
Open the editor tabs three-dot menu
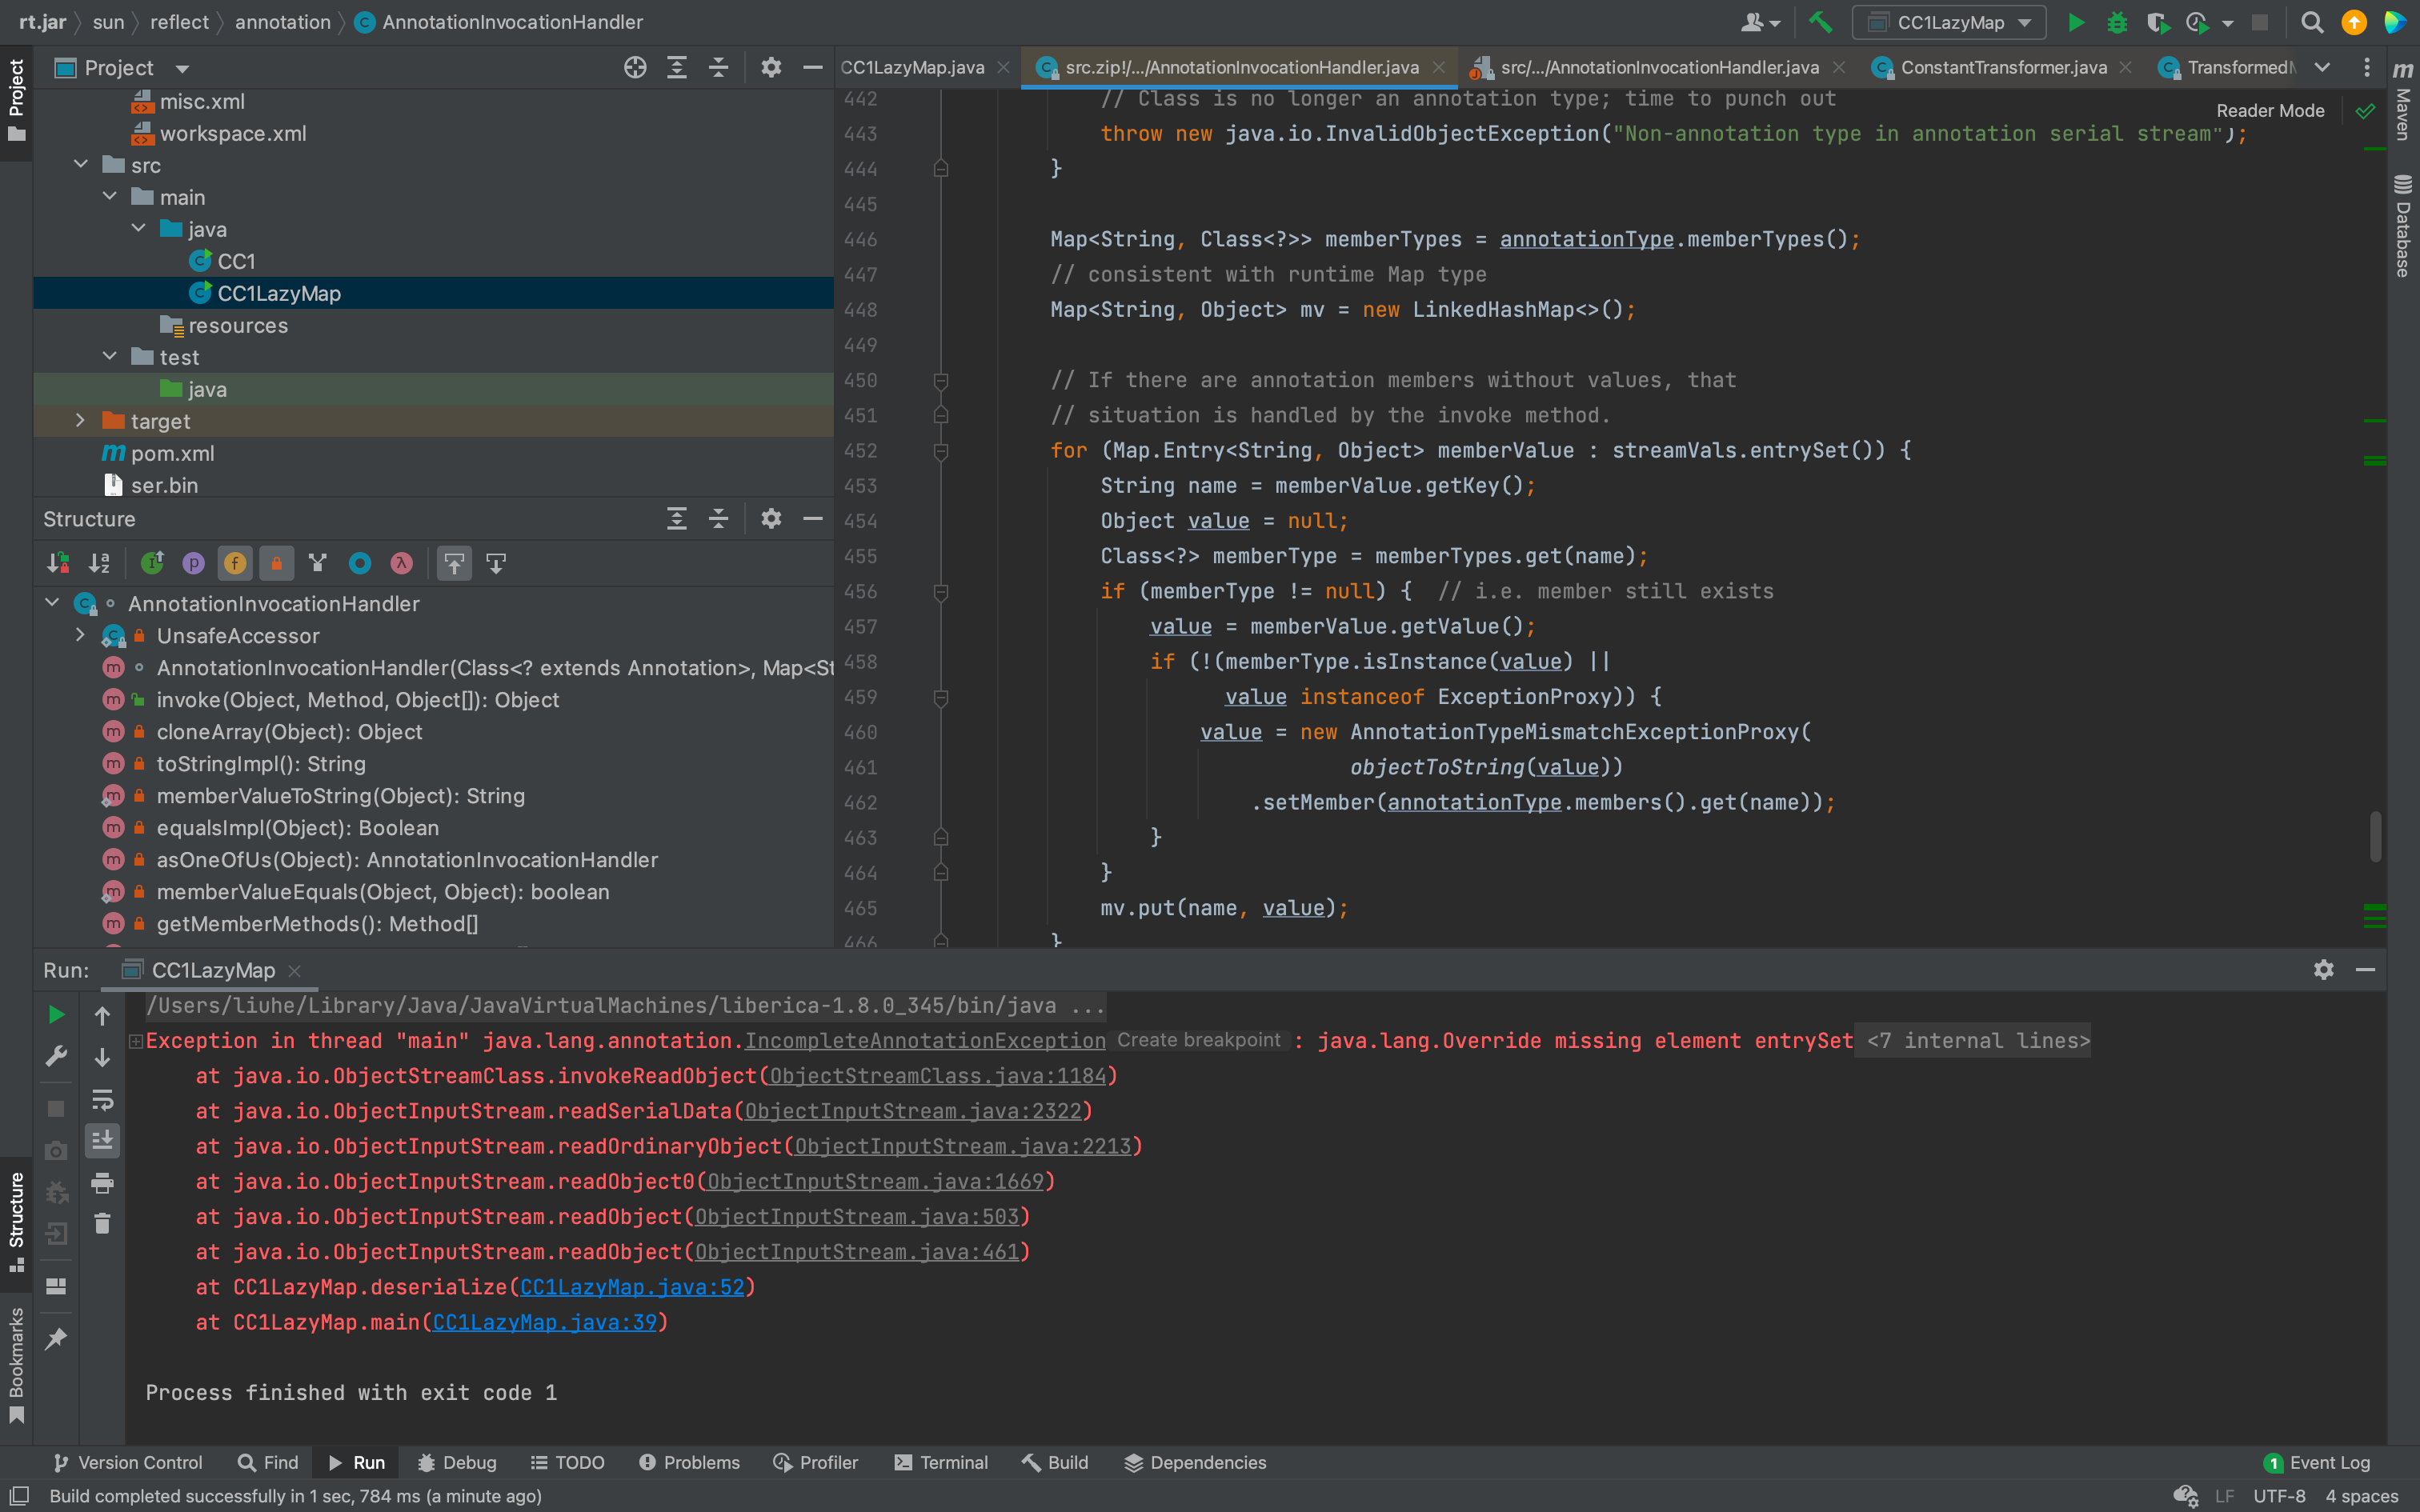tap(2366, 67)
